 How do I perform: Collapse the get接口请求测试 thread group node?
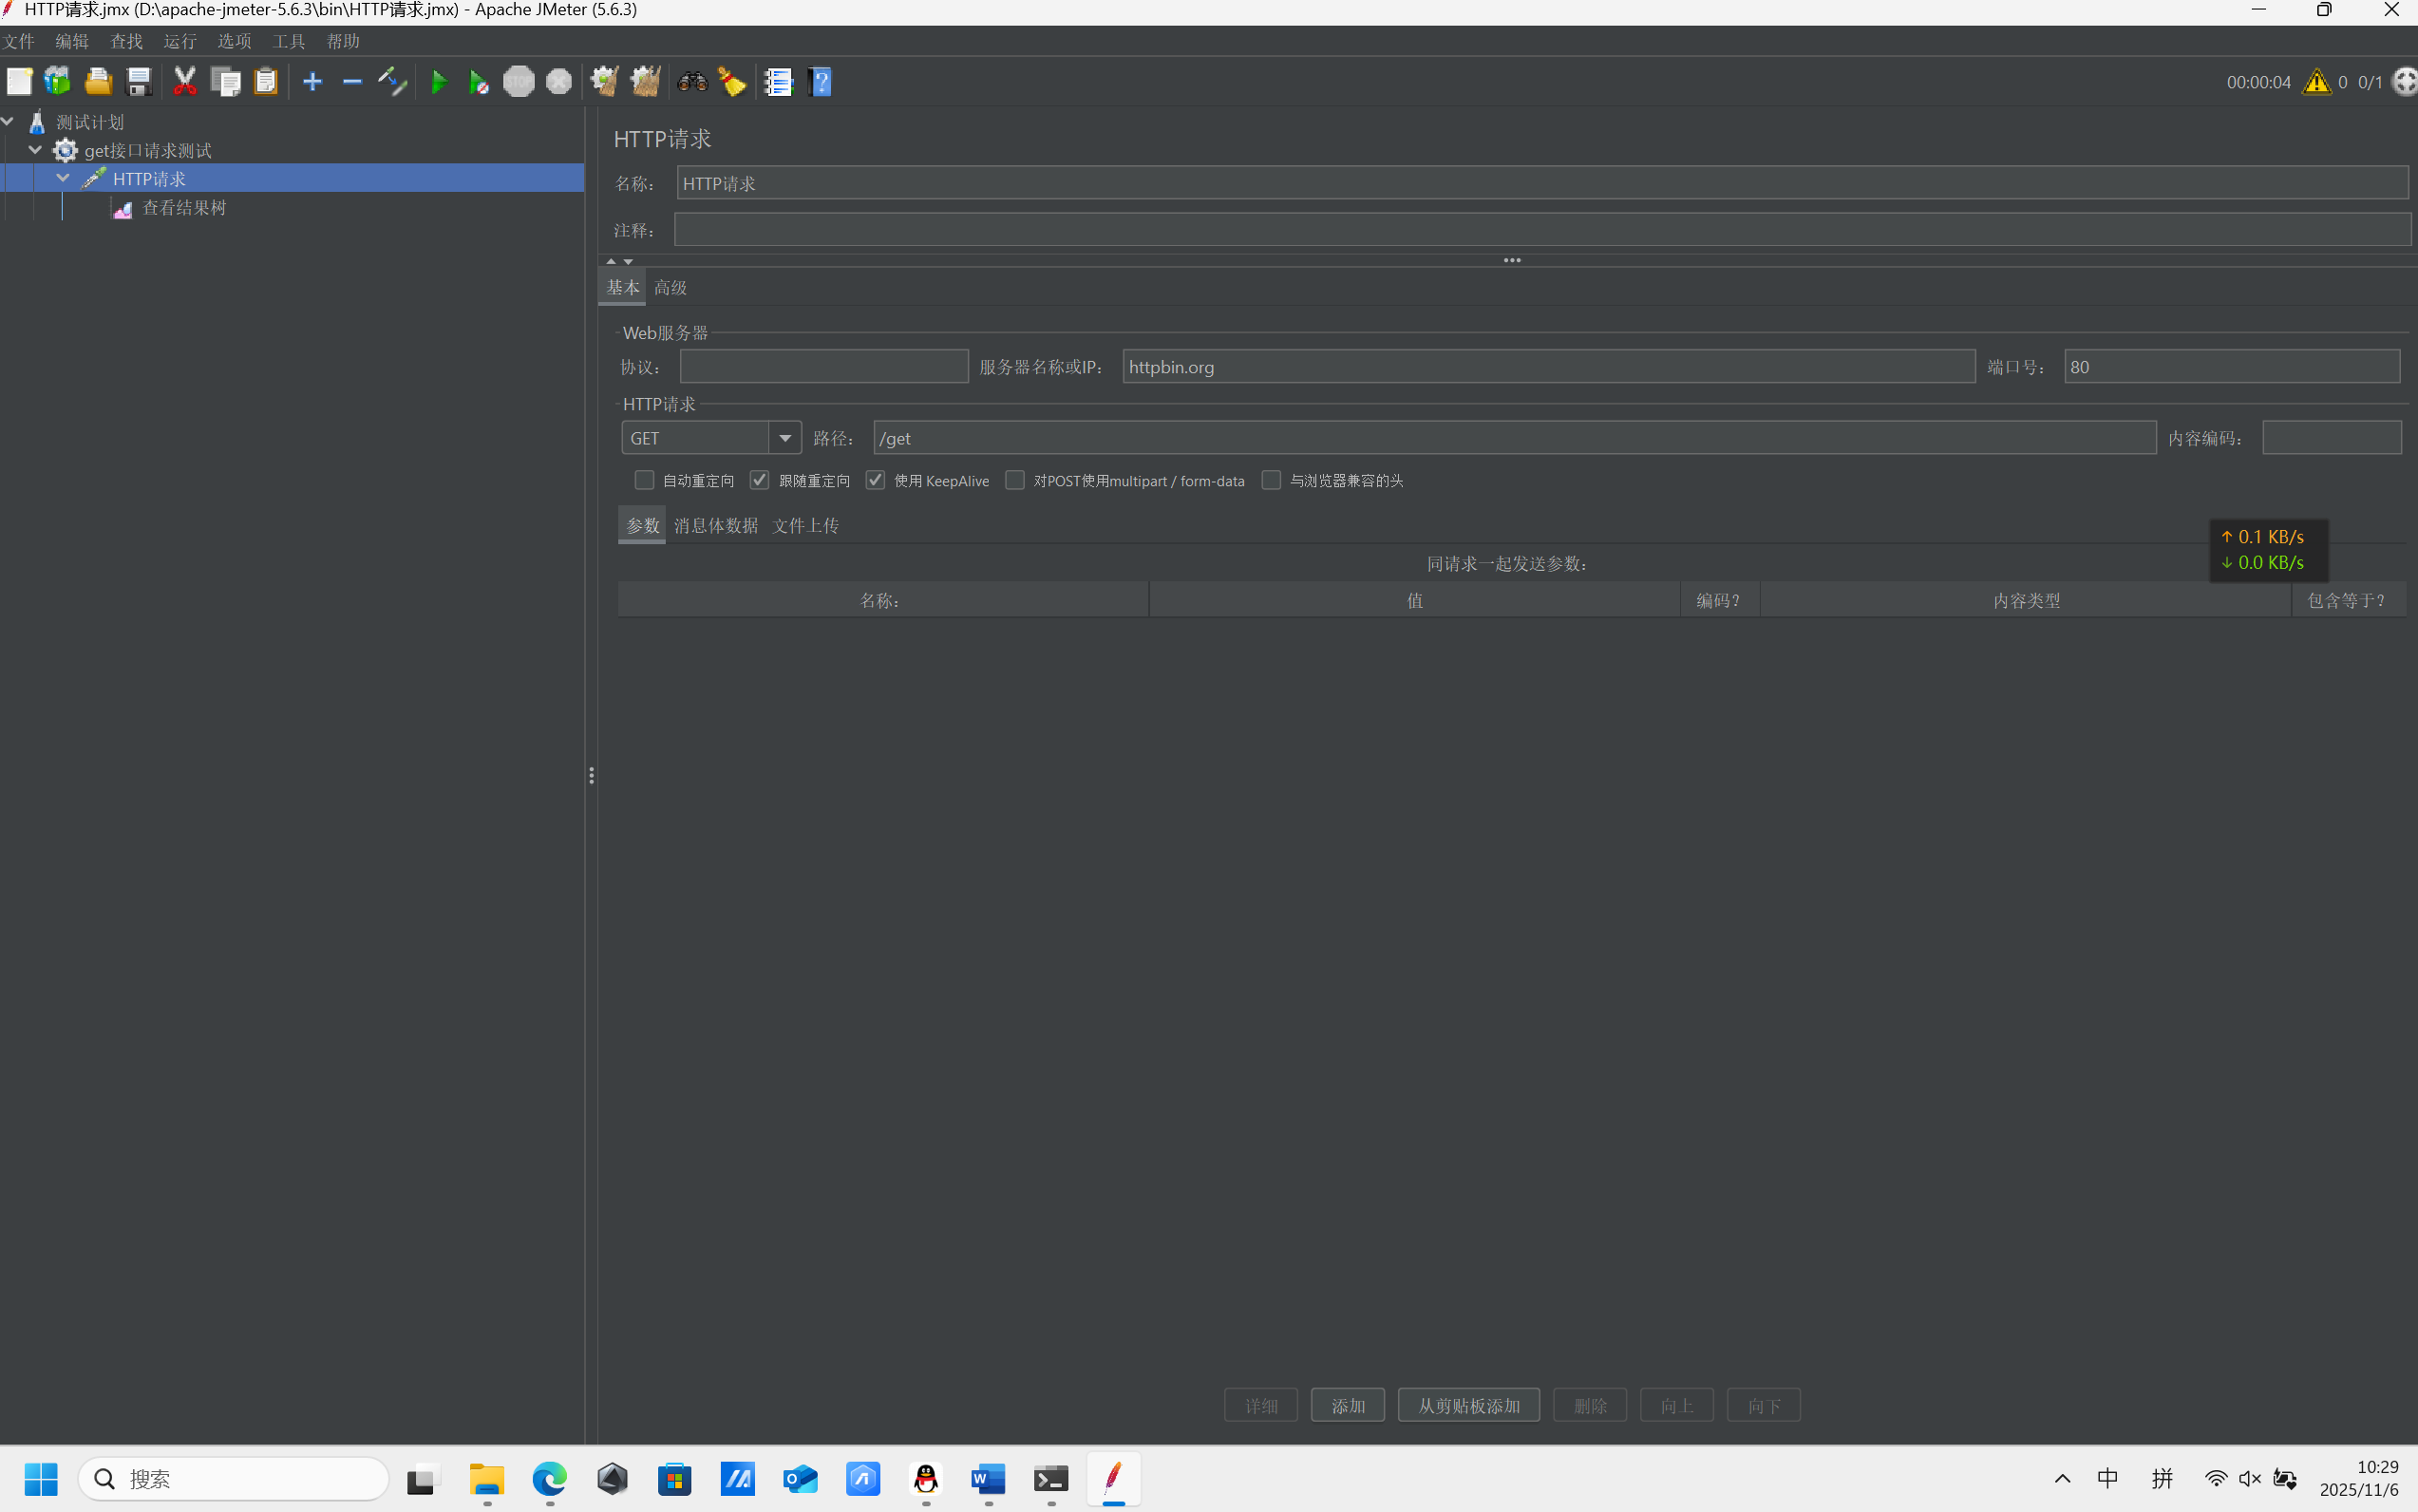pos(35,150)
